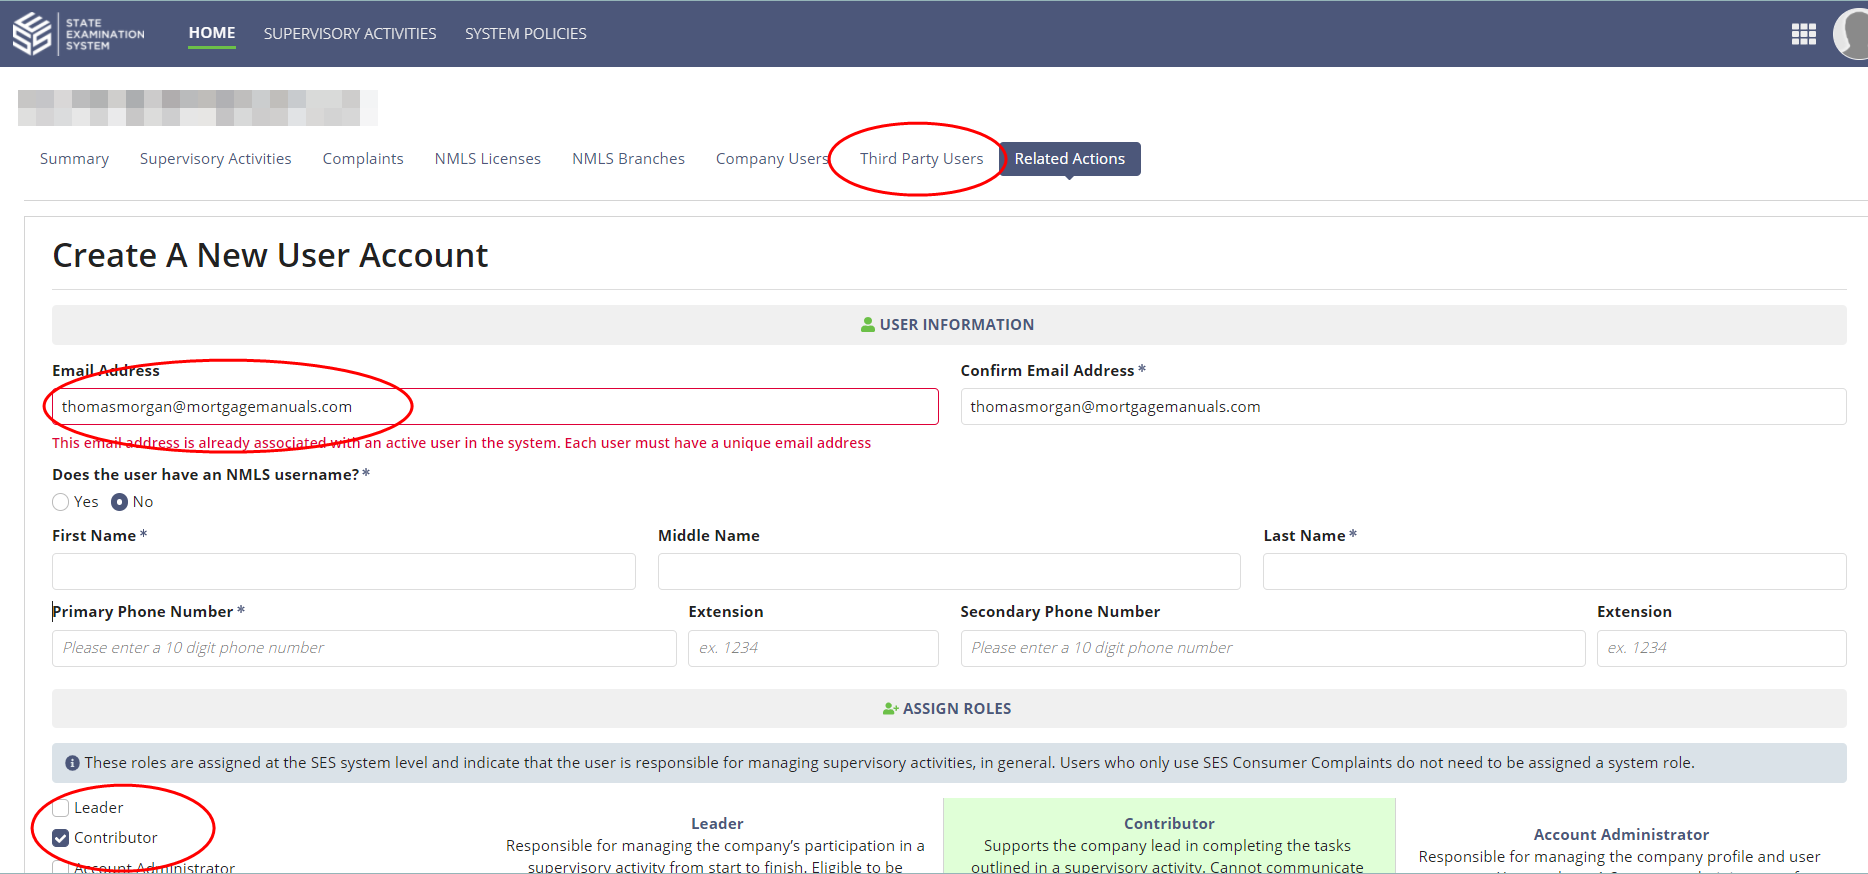Open the NMLS Branches tab
The height and width of the screenshot is (874, 1868).
click(x=629, y=159)
